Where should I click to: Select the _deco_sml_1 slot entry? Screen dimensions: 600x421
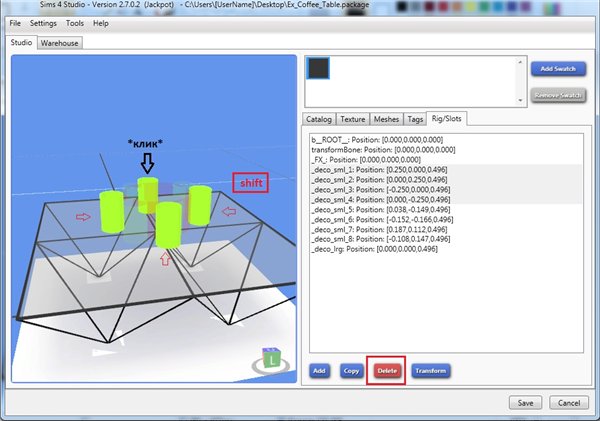click(385, 169)
